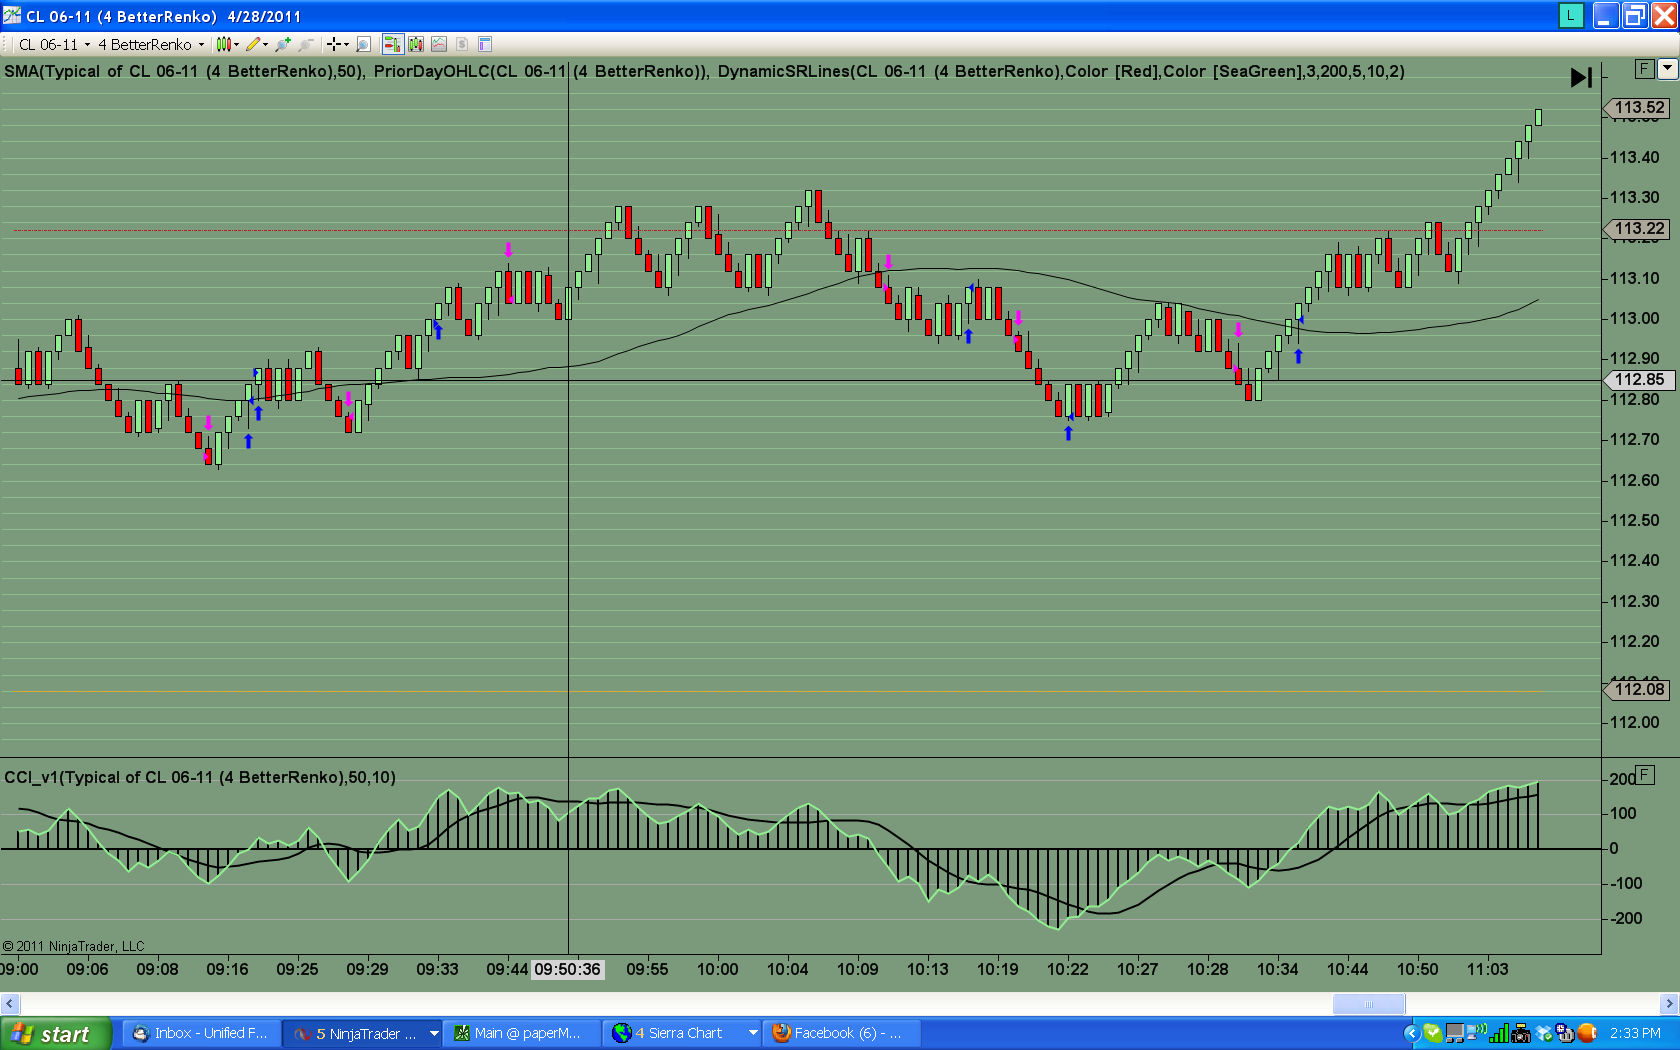Click the green Skype tray icon
Image resolution: width=1680 pixels, height=1050 pixels.
click(x=1434, y=1034)
